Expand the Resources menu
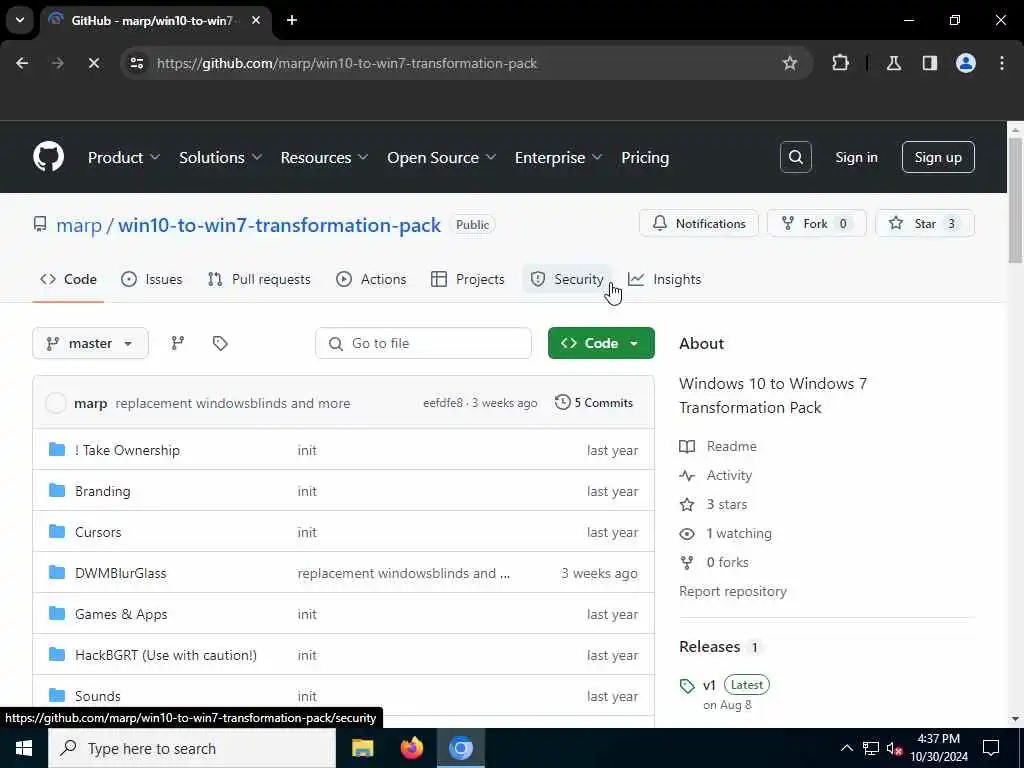 click(324, 157)
